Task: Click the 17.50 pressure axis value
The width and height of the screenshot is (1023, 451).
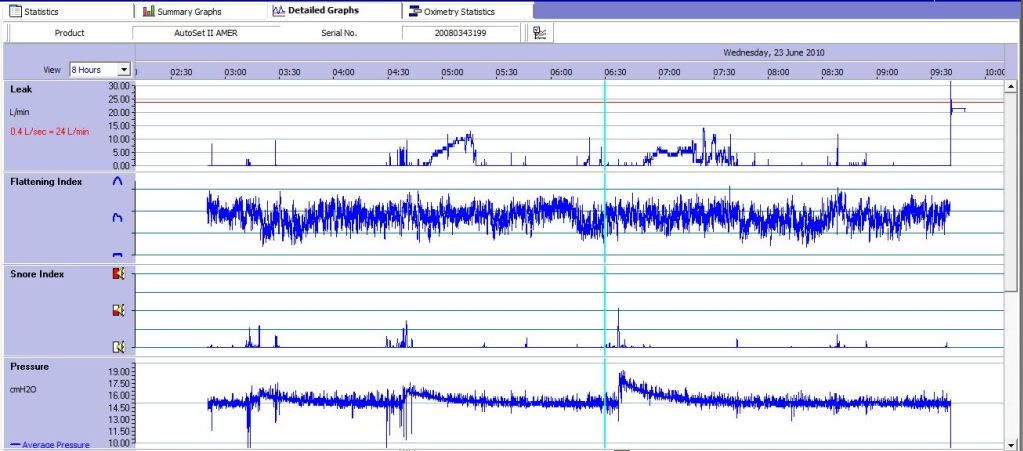Action: point(121,384)
